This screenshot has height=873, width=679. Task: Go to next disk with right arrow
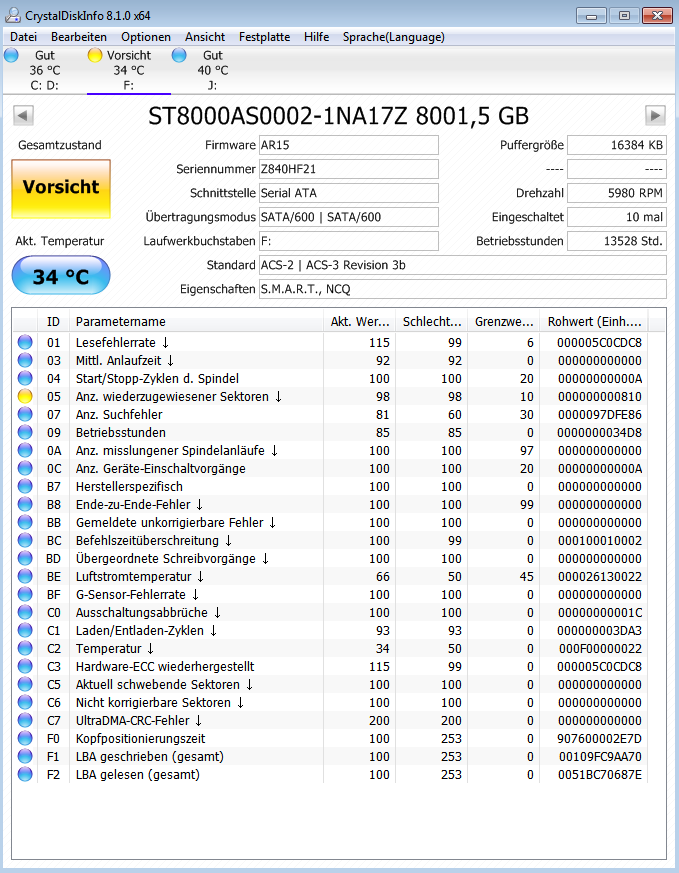click(x=655, y=116)
